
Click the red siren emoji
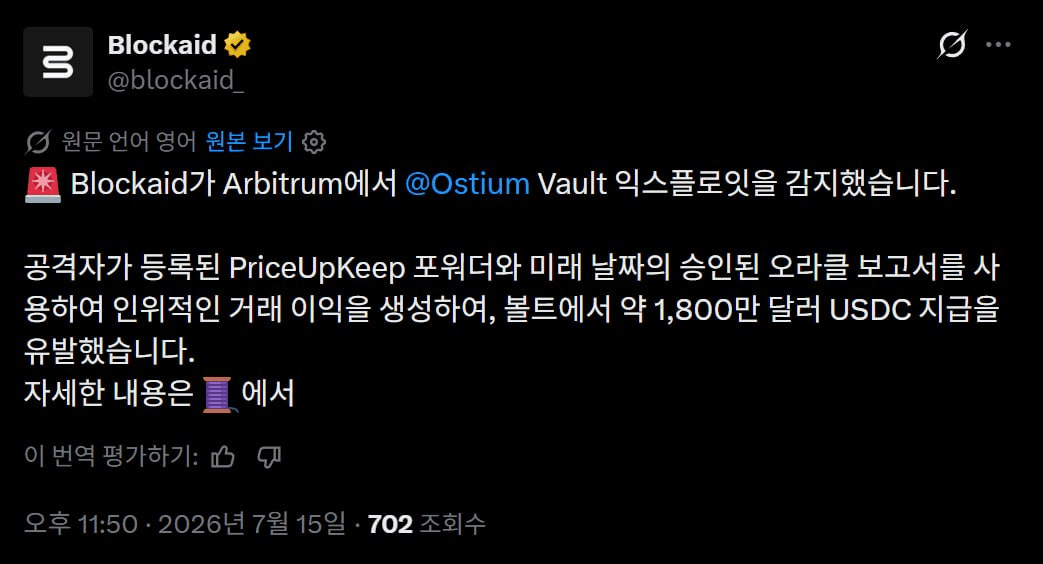[x=43, y=184]
